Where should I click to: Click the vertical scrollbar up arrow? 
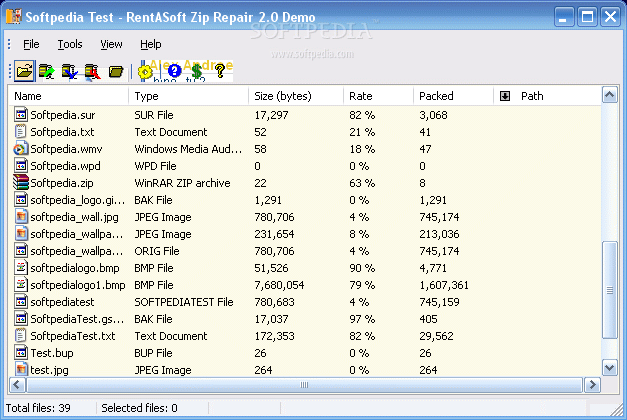609,95
